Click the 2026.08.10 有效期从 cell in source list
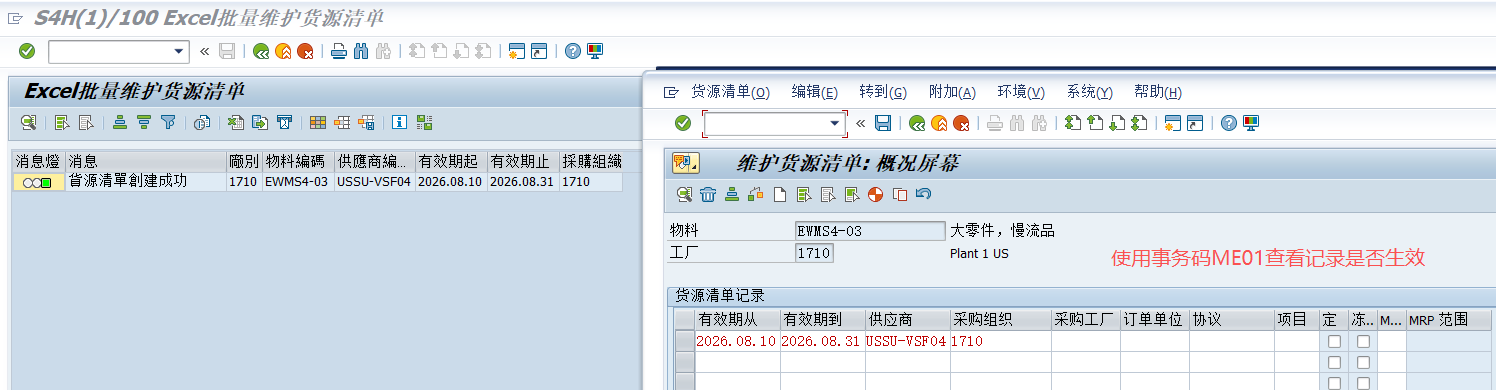 pos(737,341)
